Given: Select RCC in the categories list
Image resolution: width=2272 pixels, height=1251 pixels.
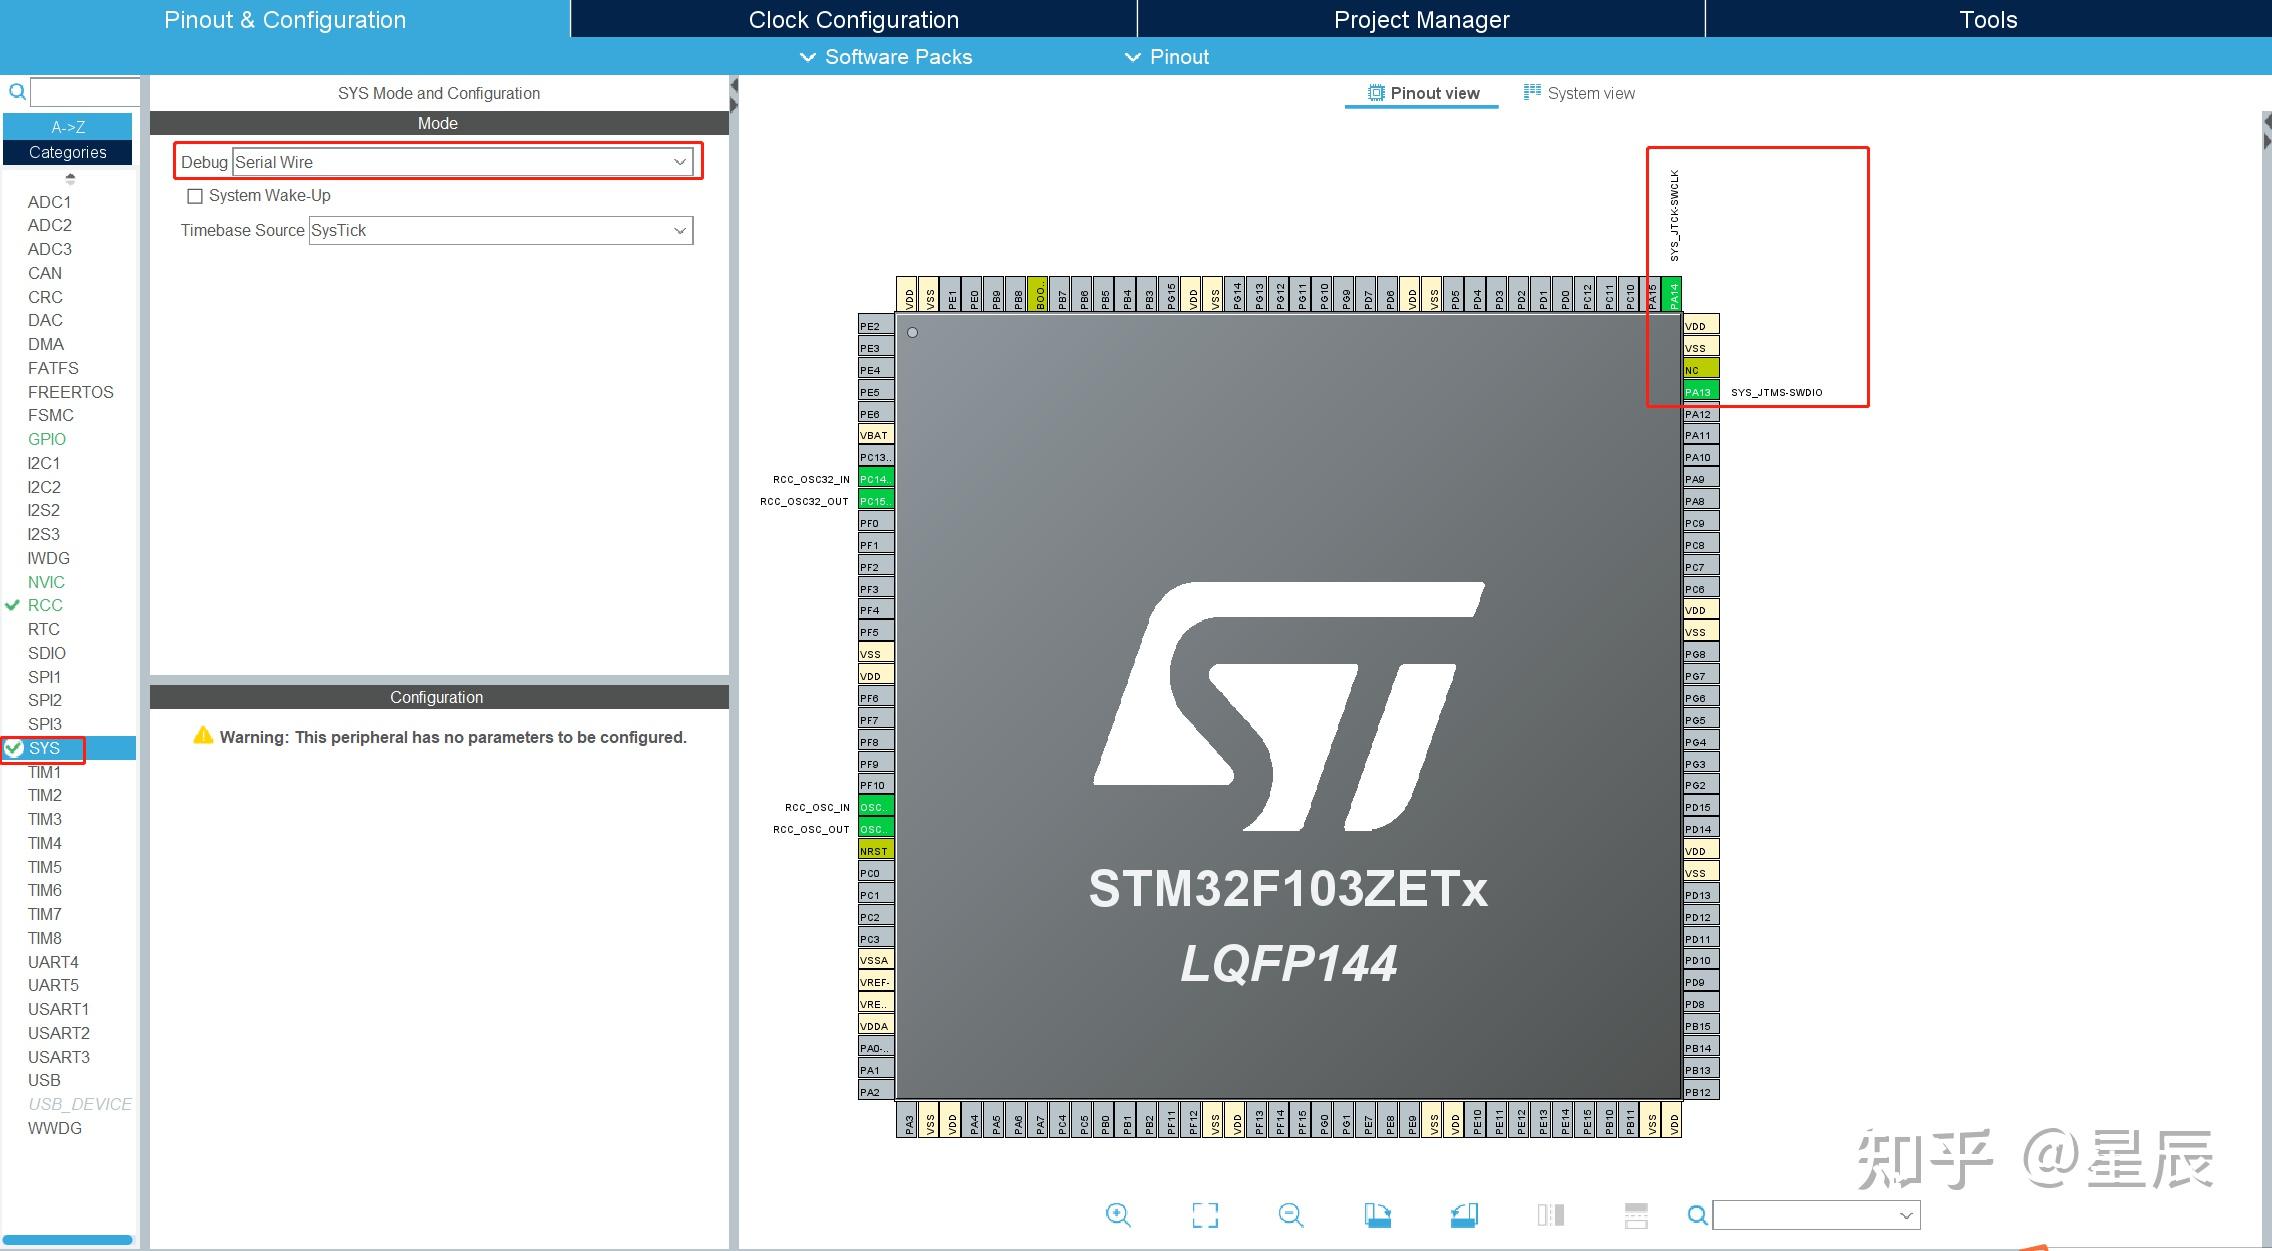Looking at the screenshot, I should pos(45,605).
